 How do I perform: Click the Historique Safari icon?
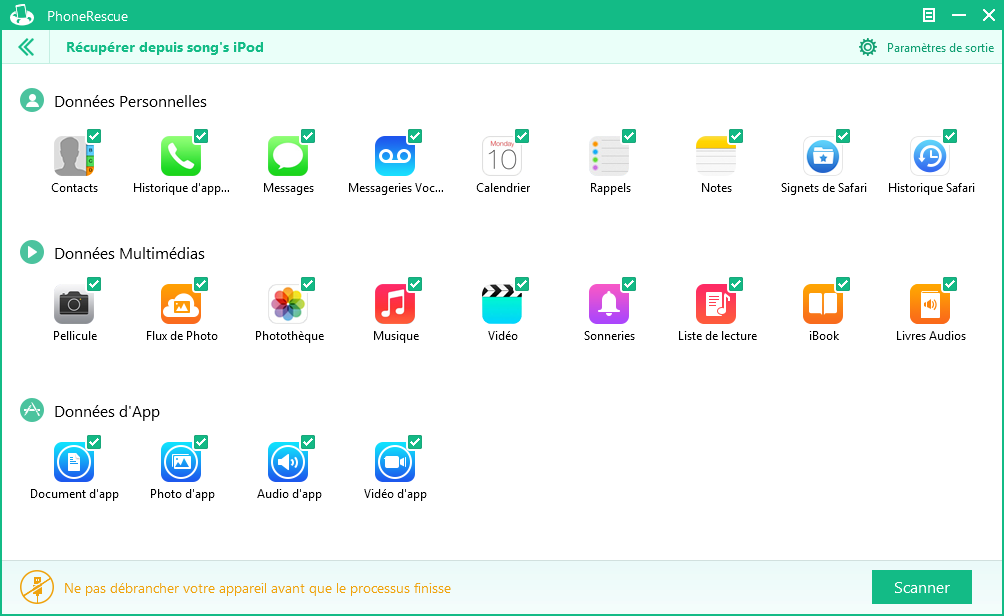(930, 156)
